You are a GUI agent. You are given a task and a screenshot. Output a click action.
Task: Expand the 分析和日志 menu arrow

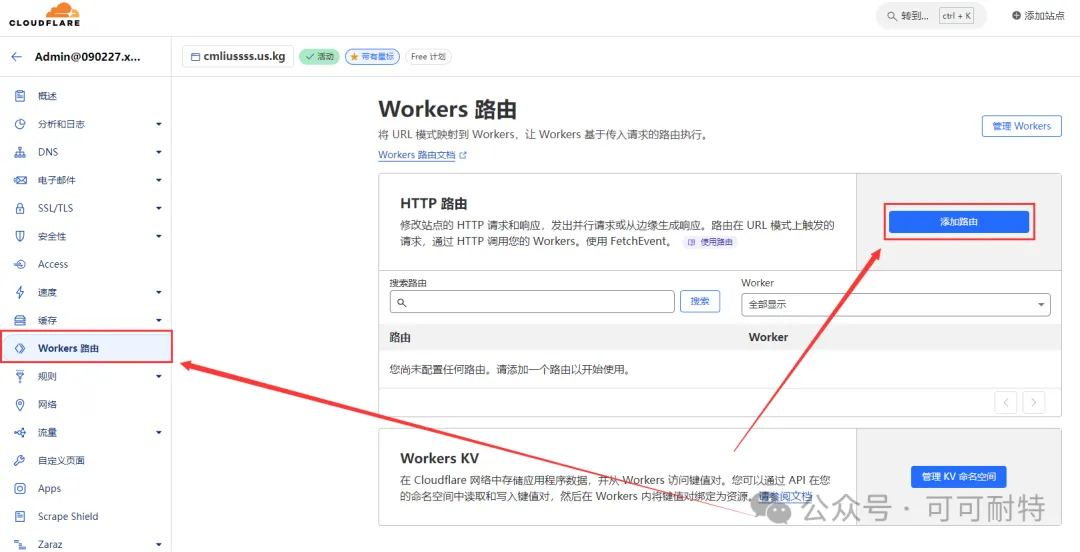[159, 125]
